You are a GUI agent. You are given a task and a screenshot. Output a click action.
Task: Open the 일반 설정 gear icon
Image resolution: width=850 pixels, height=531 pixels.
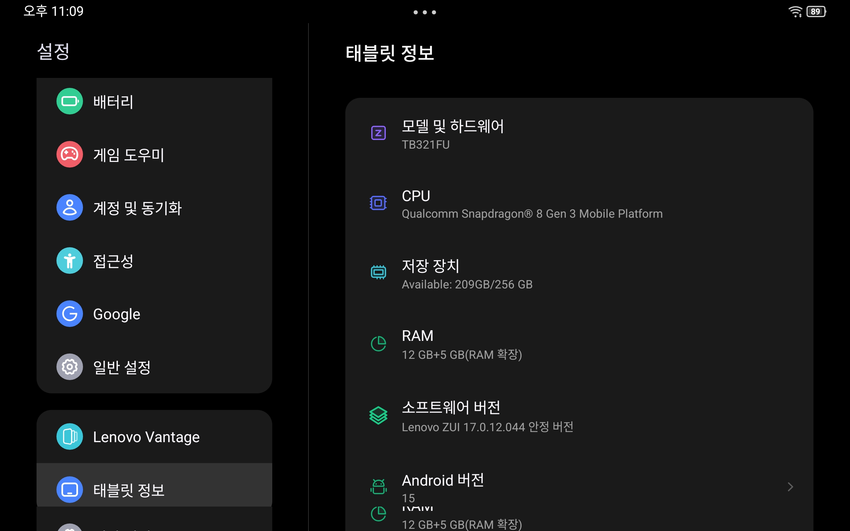click(69, 367)
